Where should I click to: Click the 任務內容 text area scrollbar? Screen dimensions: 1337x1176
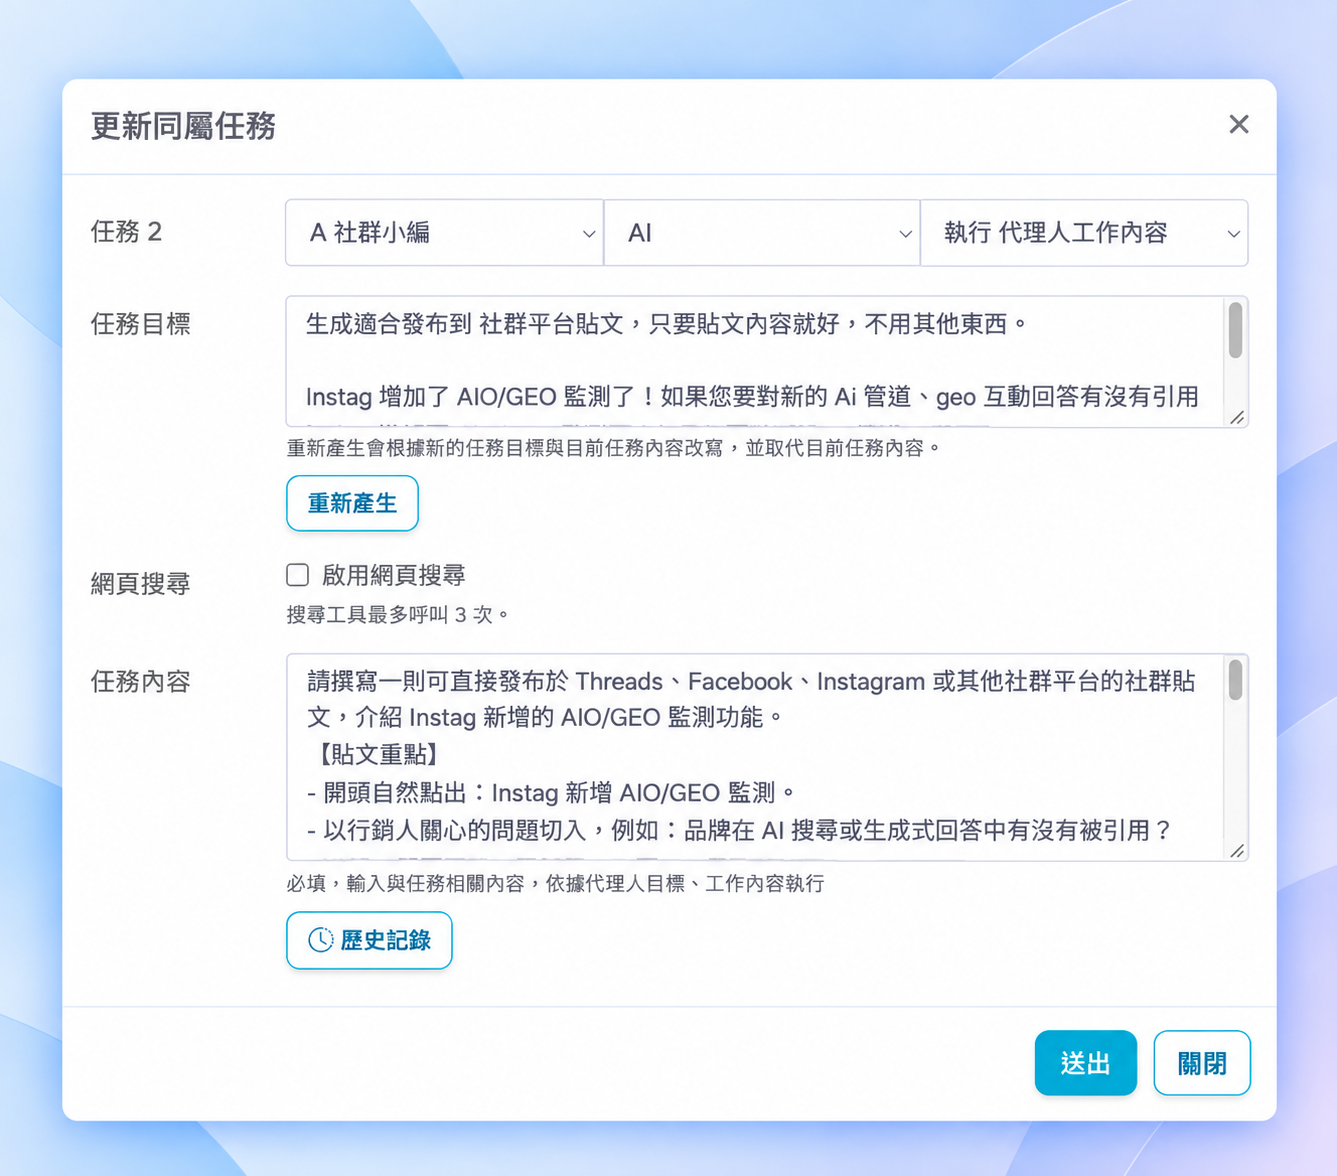(1236, 680)
